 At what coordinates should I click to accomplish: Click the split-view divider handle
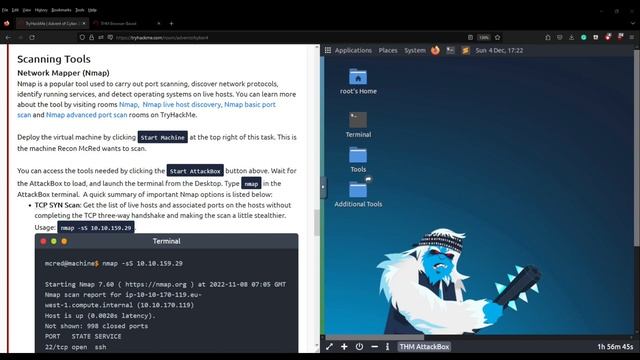pos(323,187)
